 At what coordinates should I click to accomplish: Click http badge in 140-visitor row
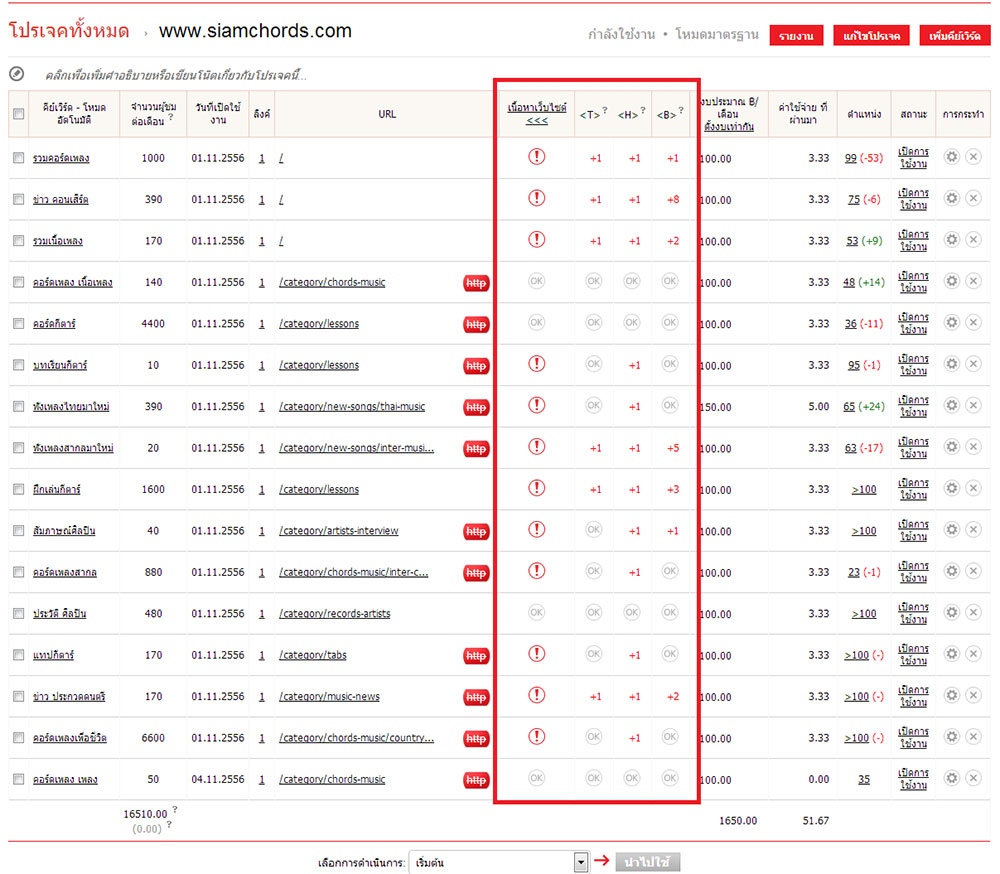476,283
